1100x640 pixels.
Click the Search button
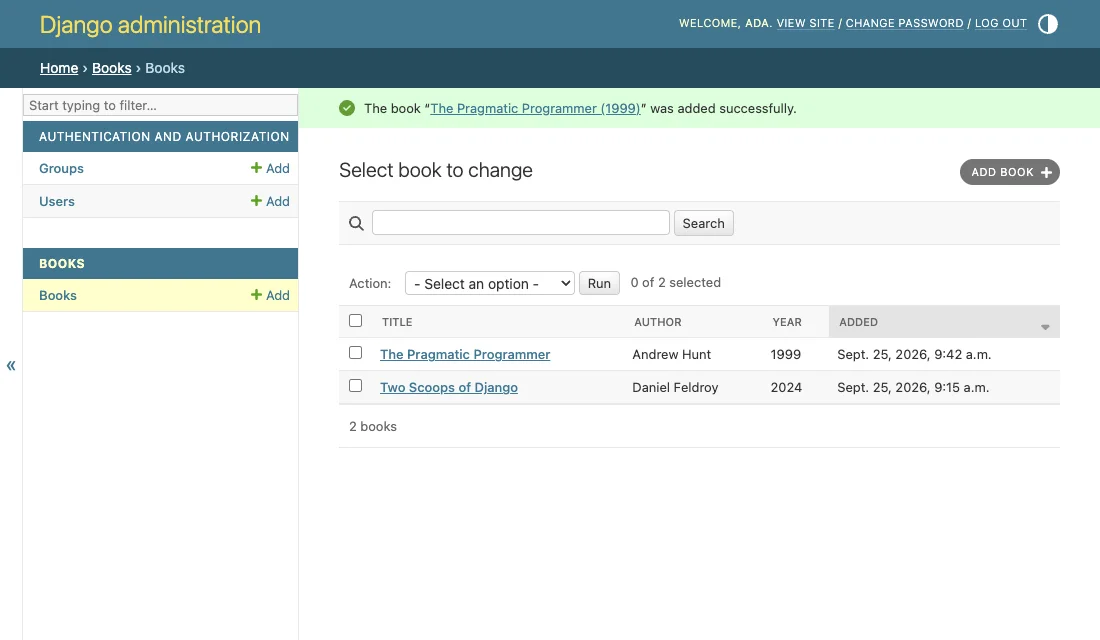704,223
